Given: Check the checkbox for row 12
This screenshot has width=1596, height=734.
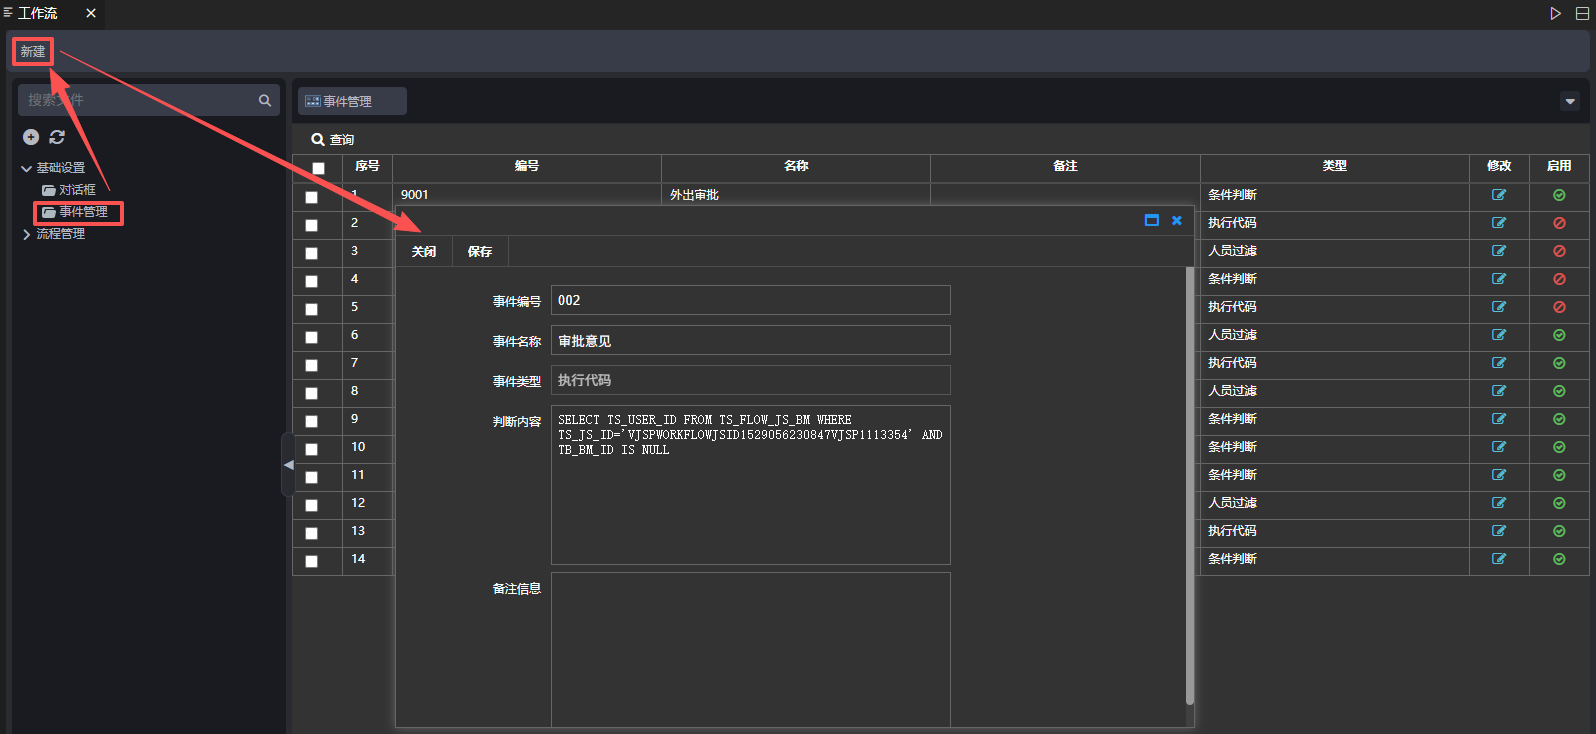Looking at the screenshot, I should click(x=311, y=505).
